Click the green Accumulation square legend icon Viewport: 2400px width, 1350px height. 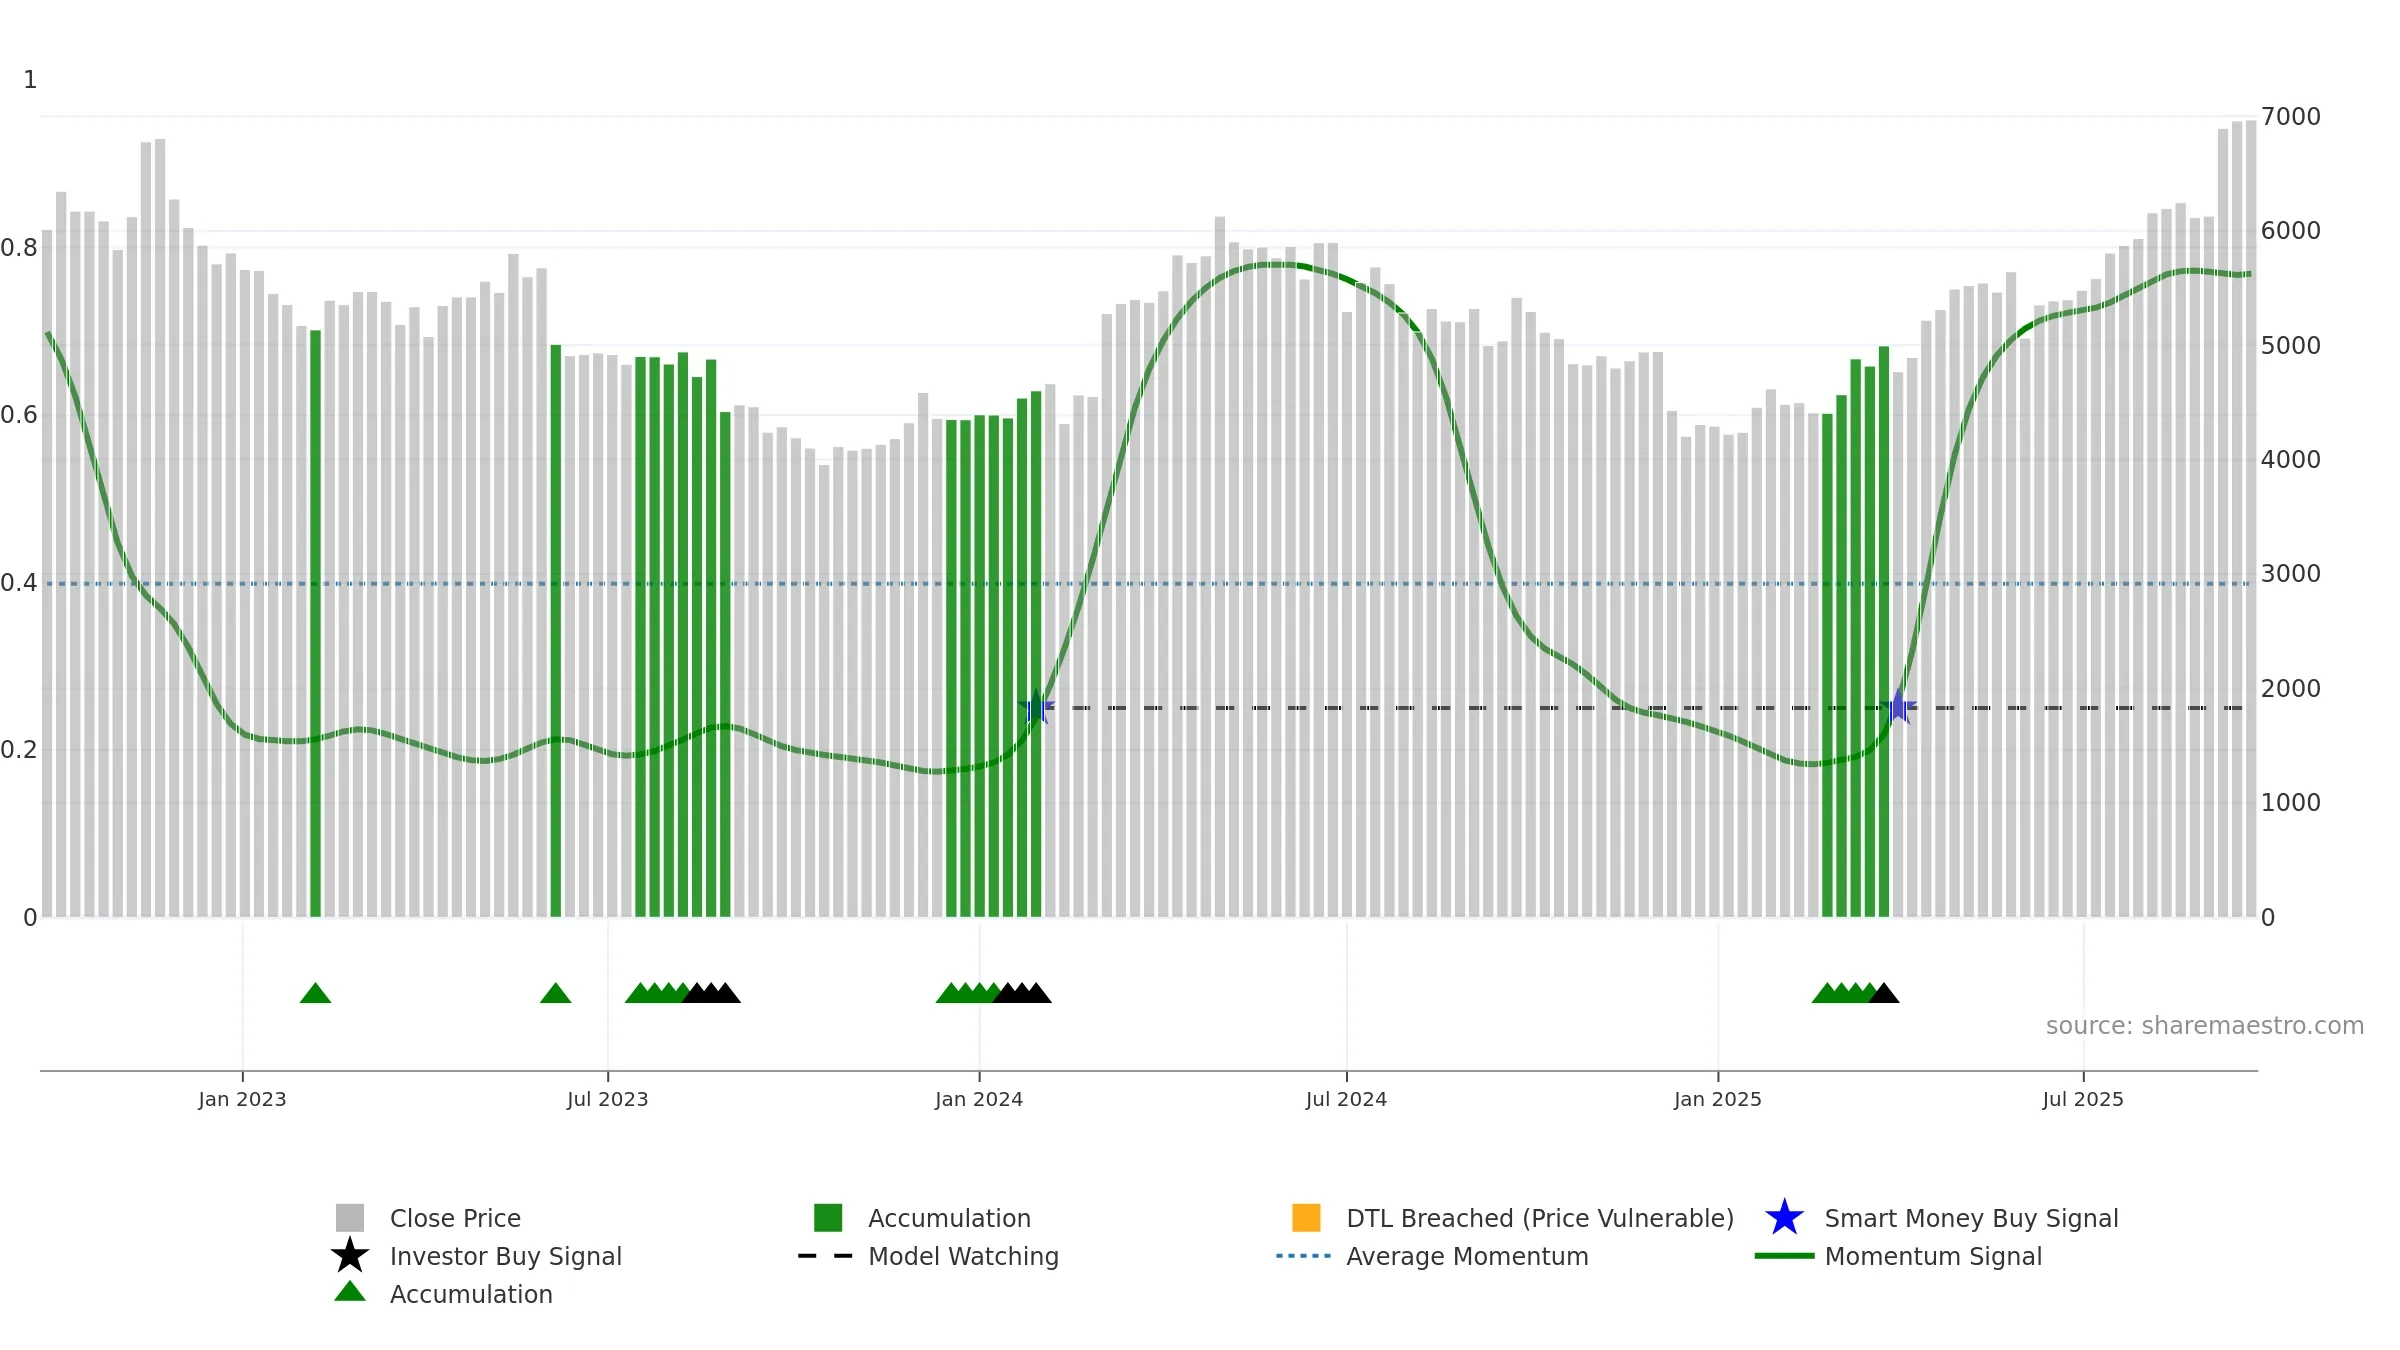point(828,1217)
